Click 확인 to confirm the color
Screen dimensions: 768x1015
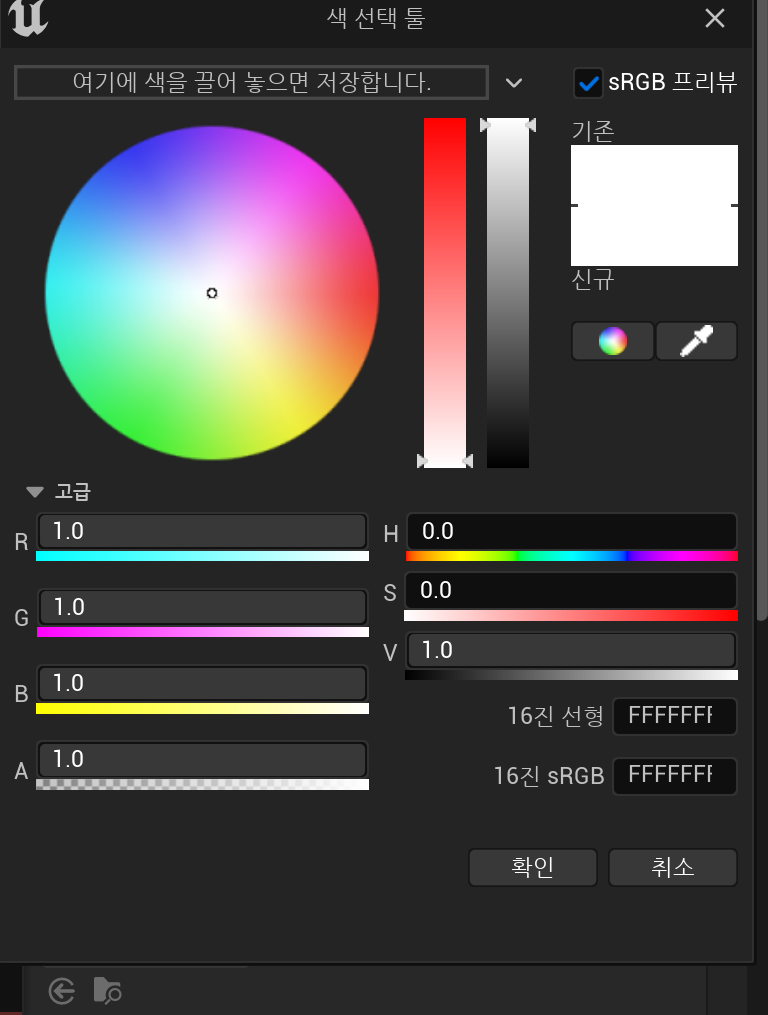[532, 867]
